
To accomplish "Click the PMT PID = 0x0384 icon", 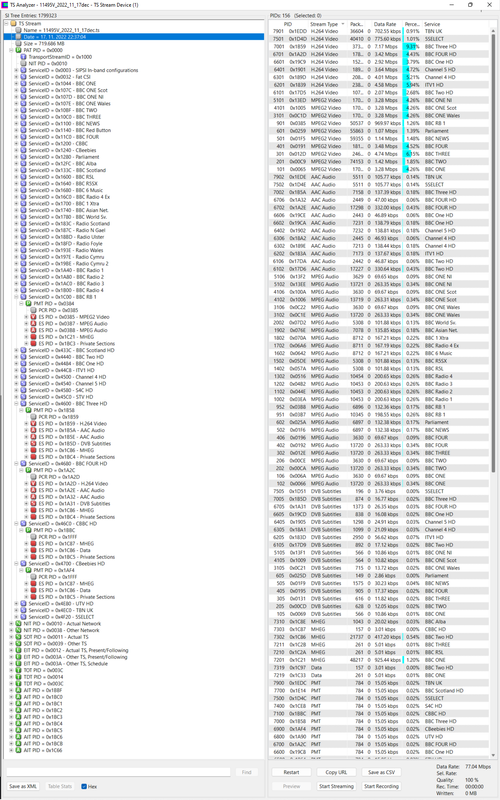I will 29,304.
